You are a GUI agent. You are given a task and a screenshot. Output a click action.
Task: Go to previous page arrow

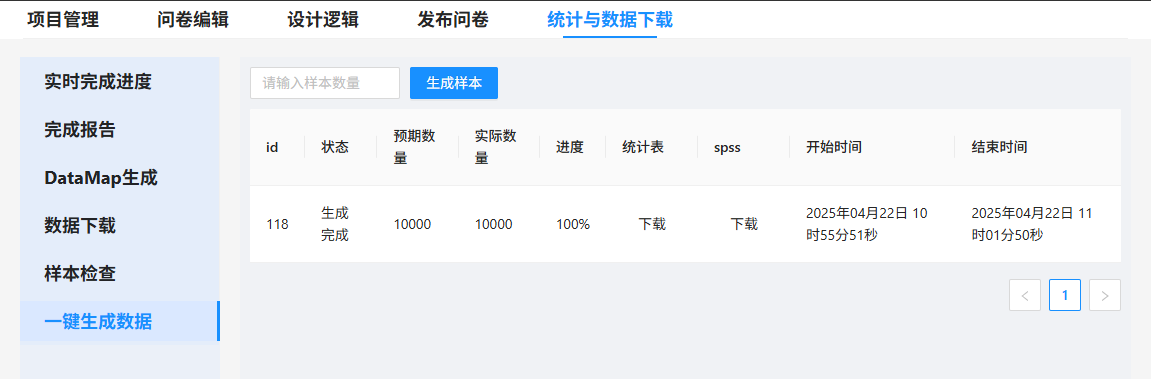(x=1025, y=295)
